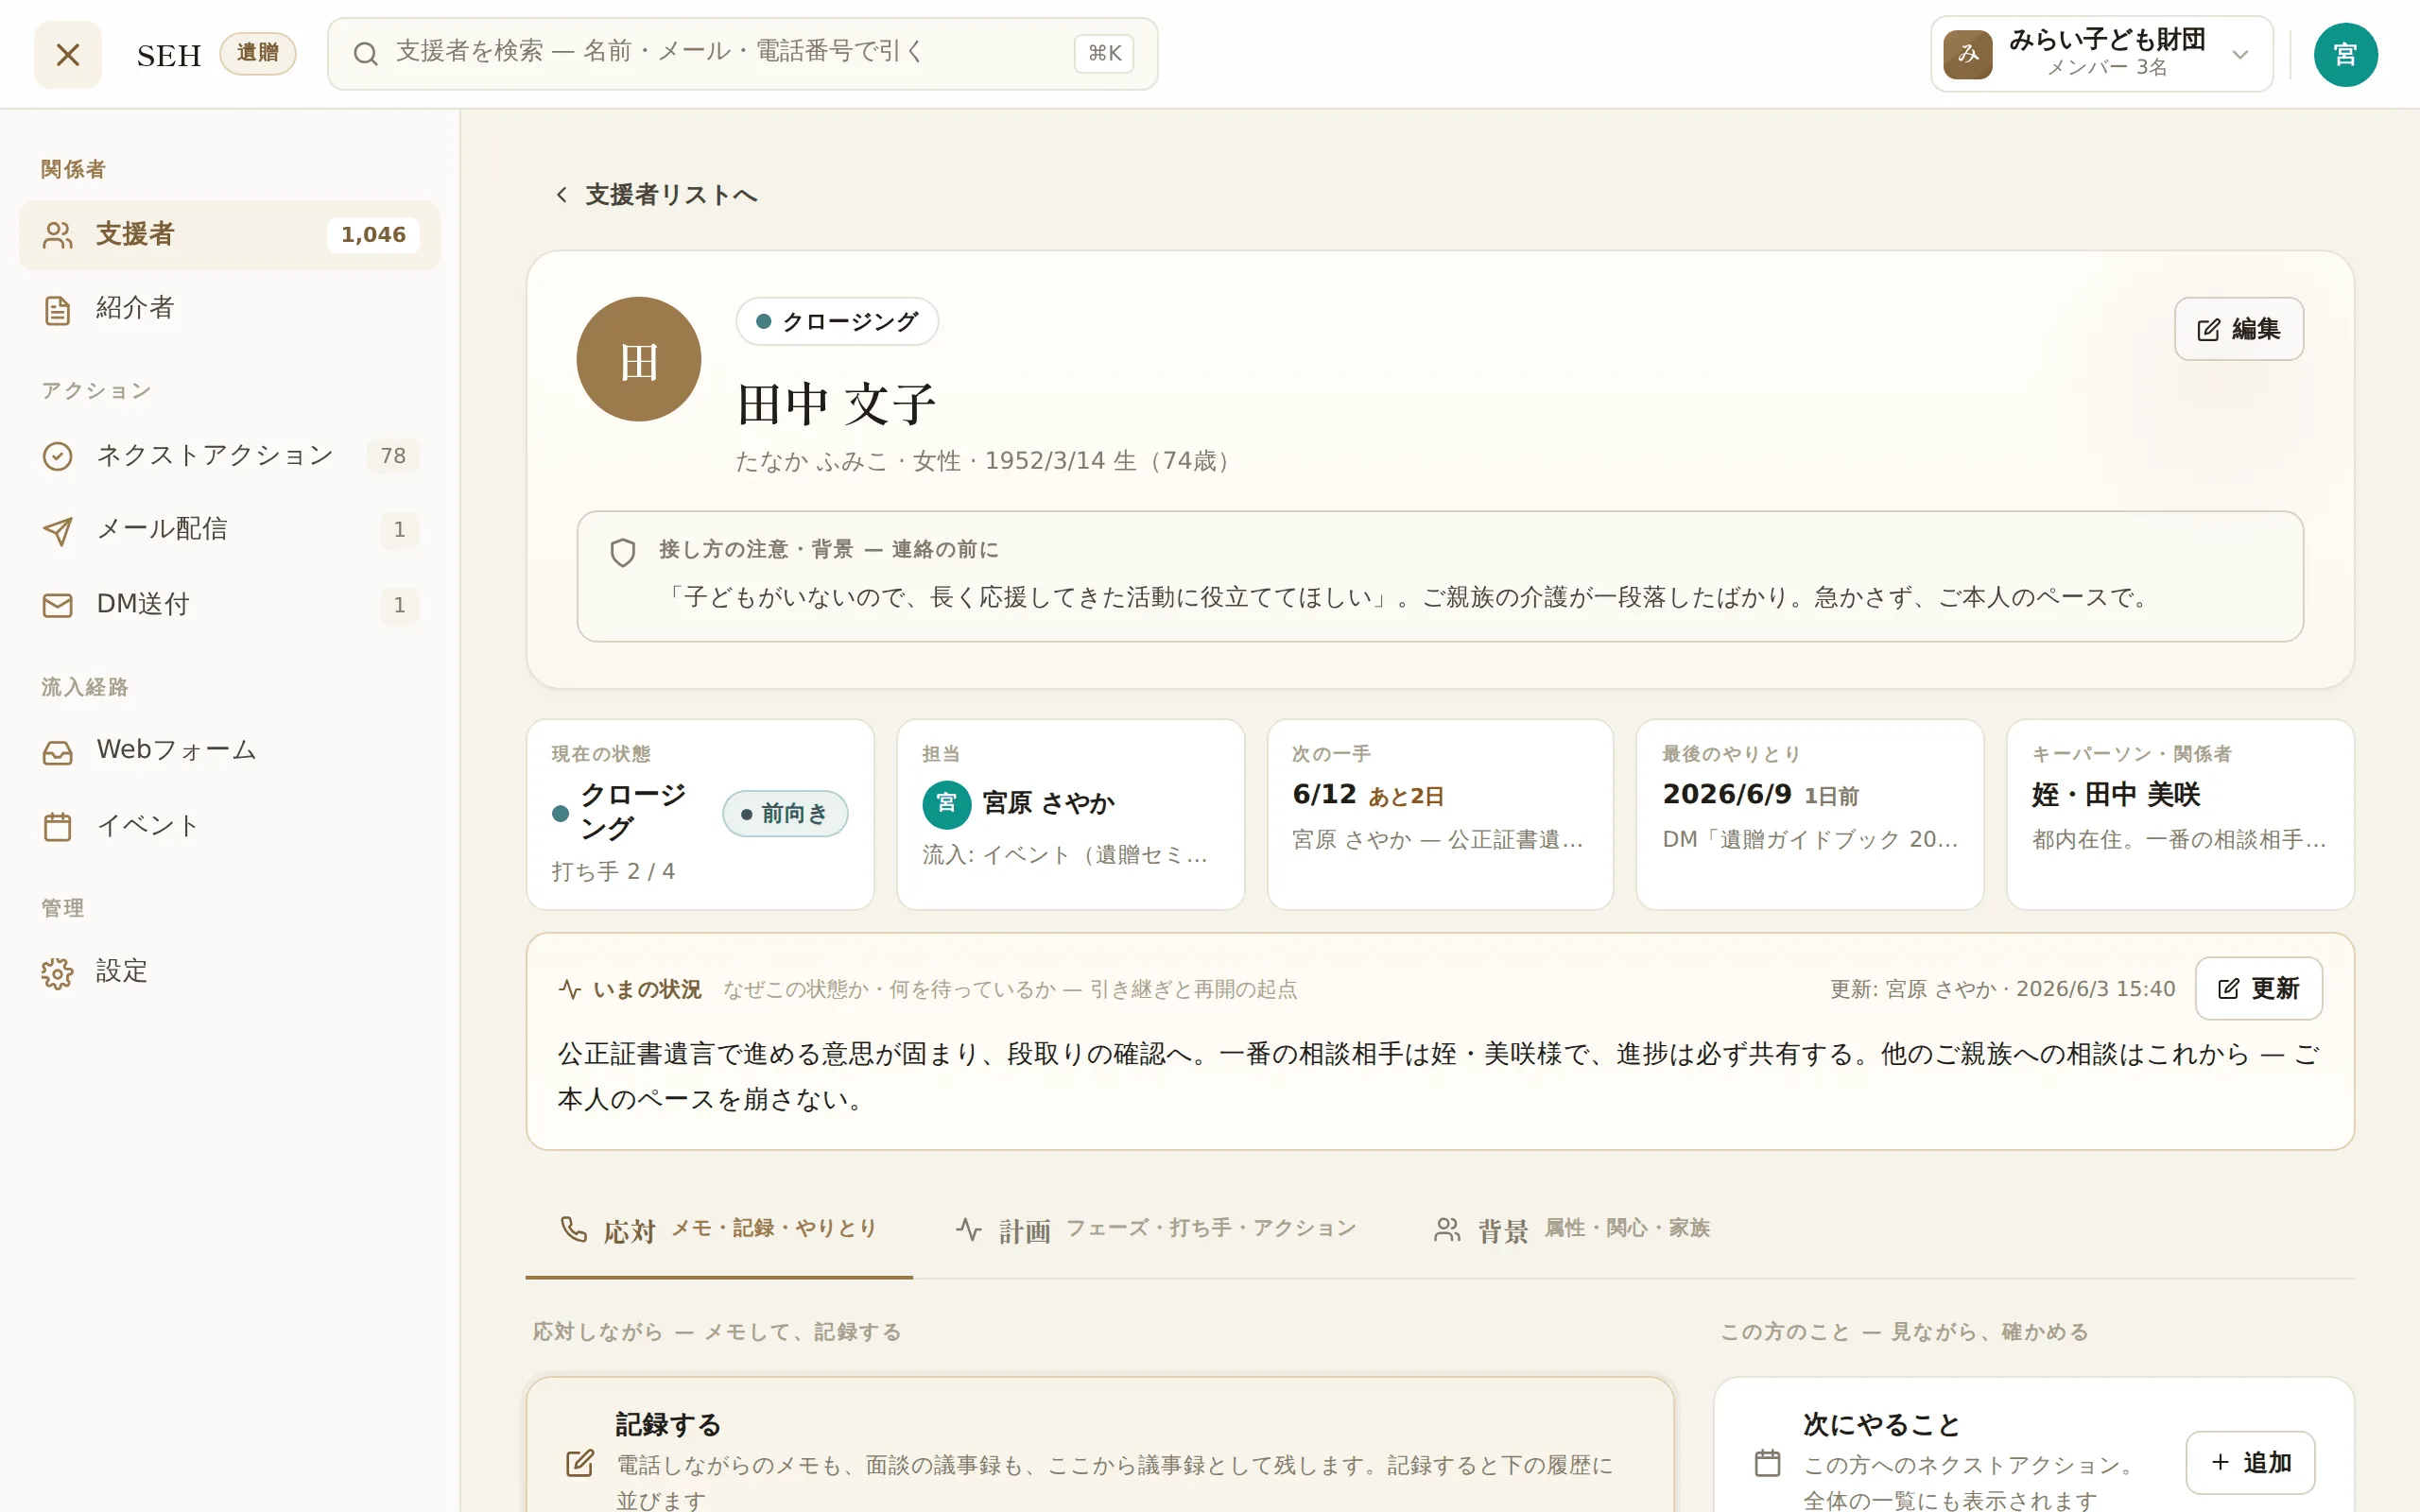Open 設定 in the sidebar
Viewport: 2420px width, 1512px height.
229,972
